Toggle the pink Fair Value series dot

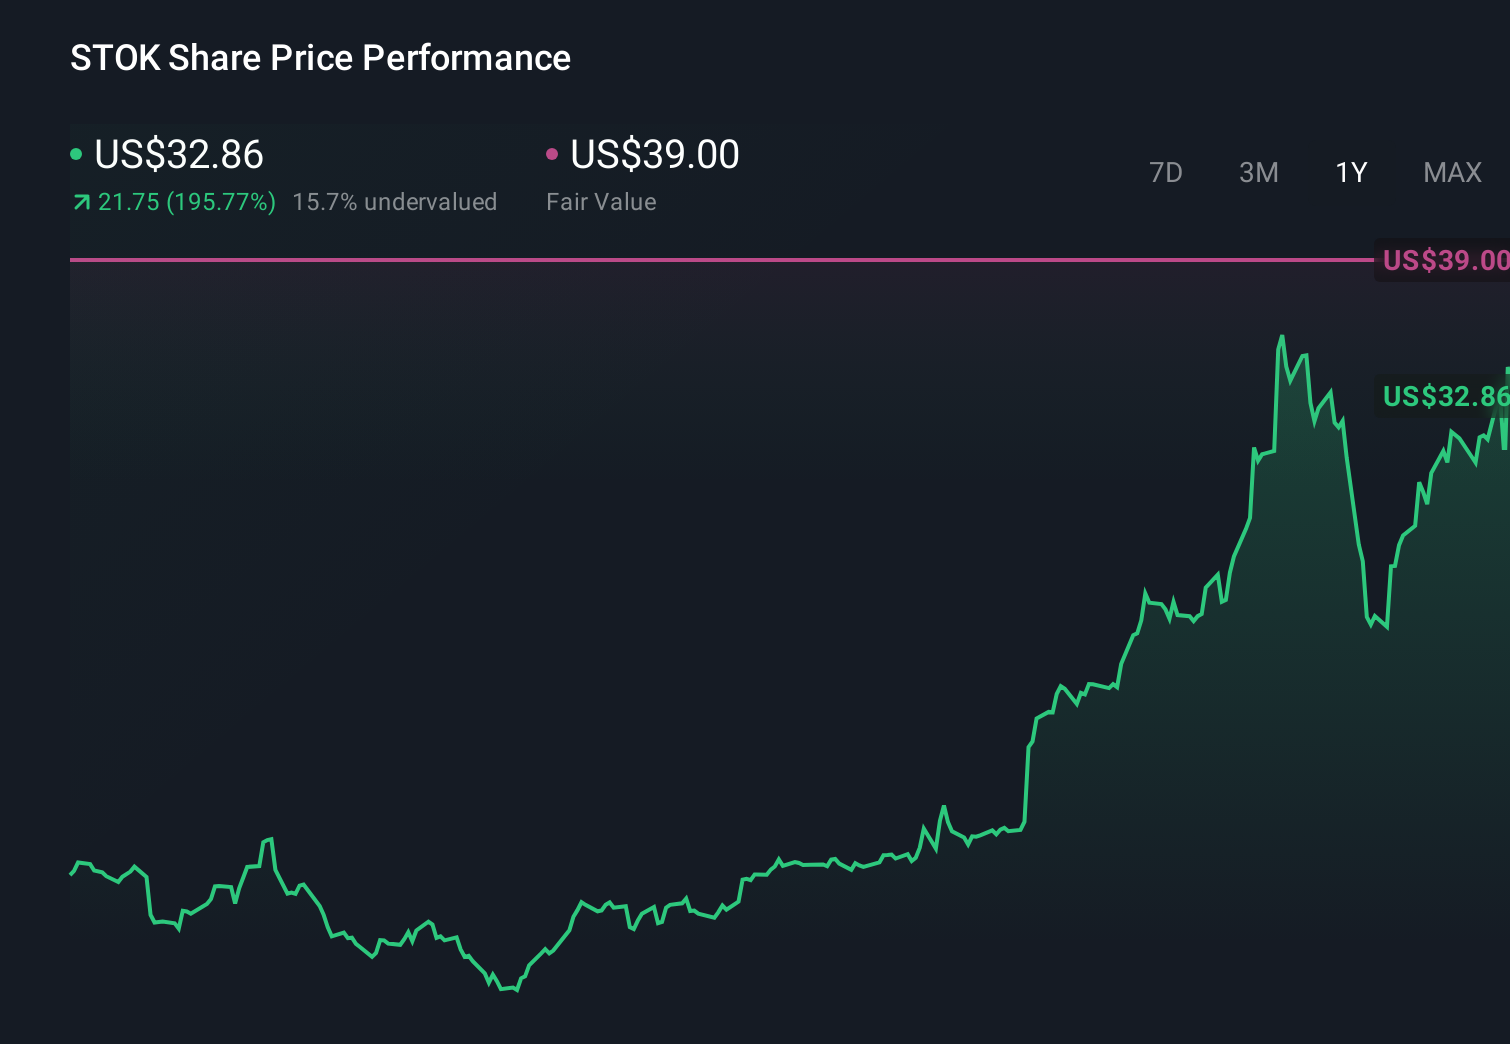click(x=551, y=153)
